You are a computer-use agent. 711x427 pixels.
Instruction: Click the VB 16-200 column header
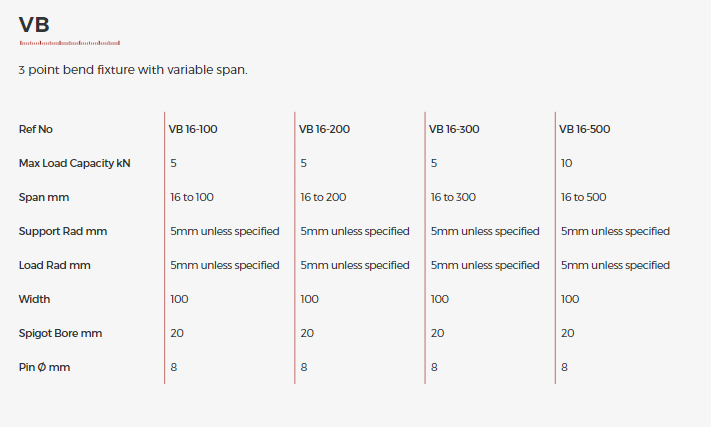pos(324,129)
